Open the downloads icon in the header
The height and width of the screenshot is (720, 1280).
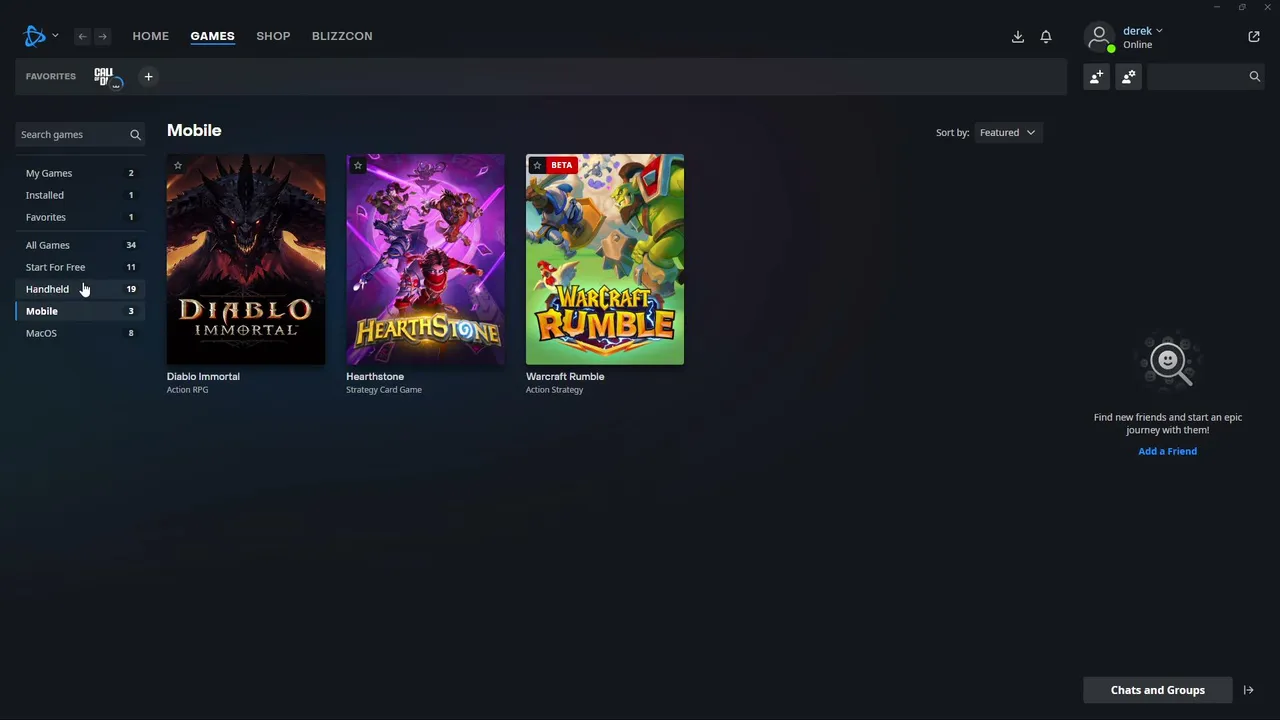tap(1018, 37)
